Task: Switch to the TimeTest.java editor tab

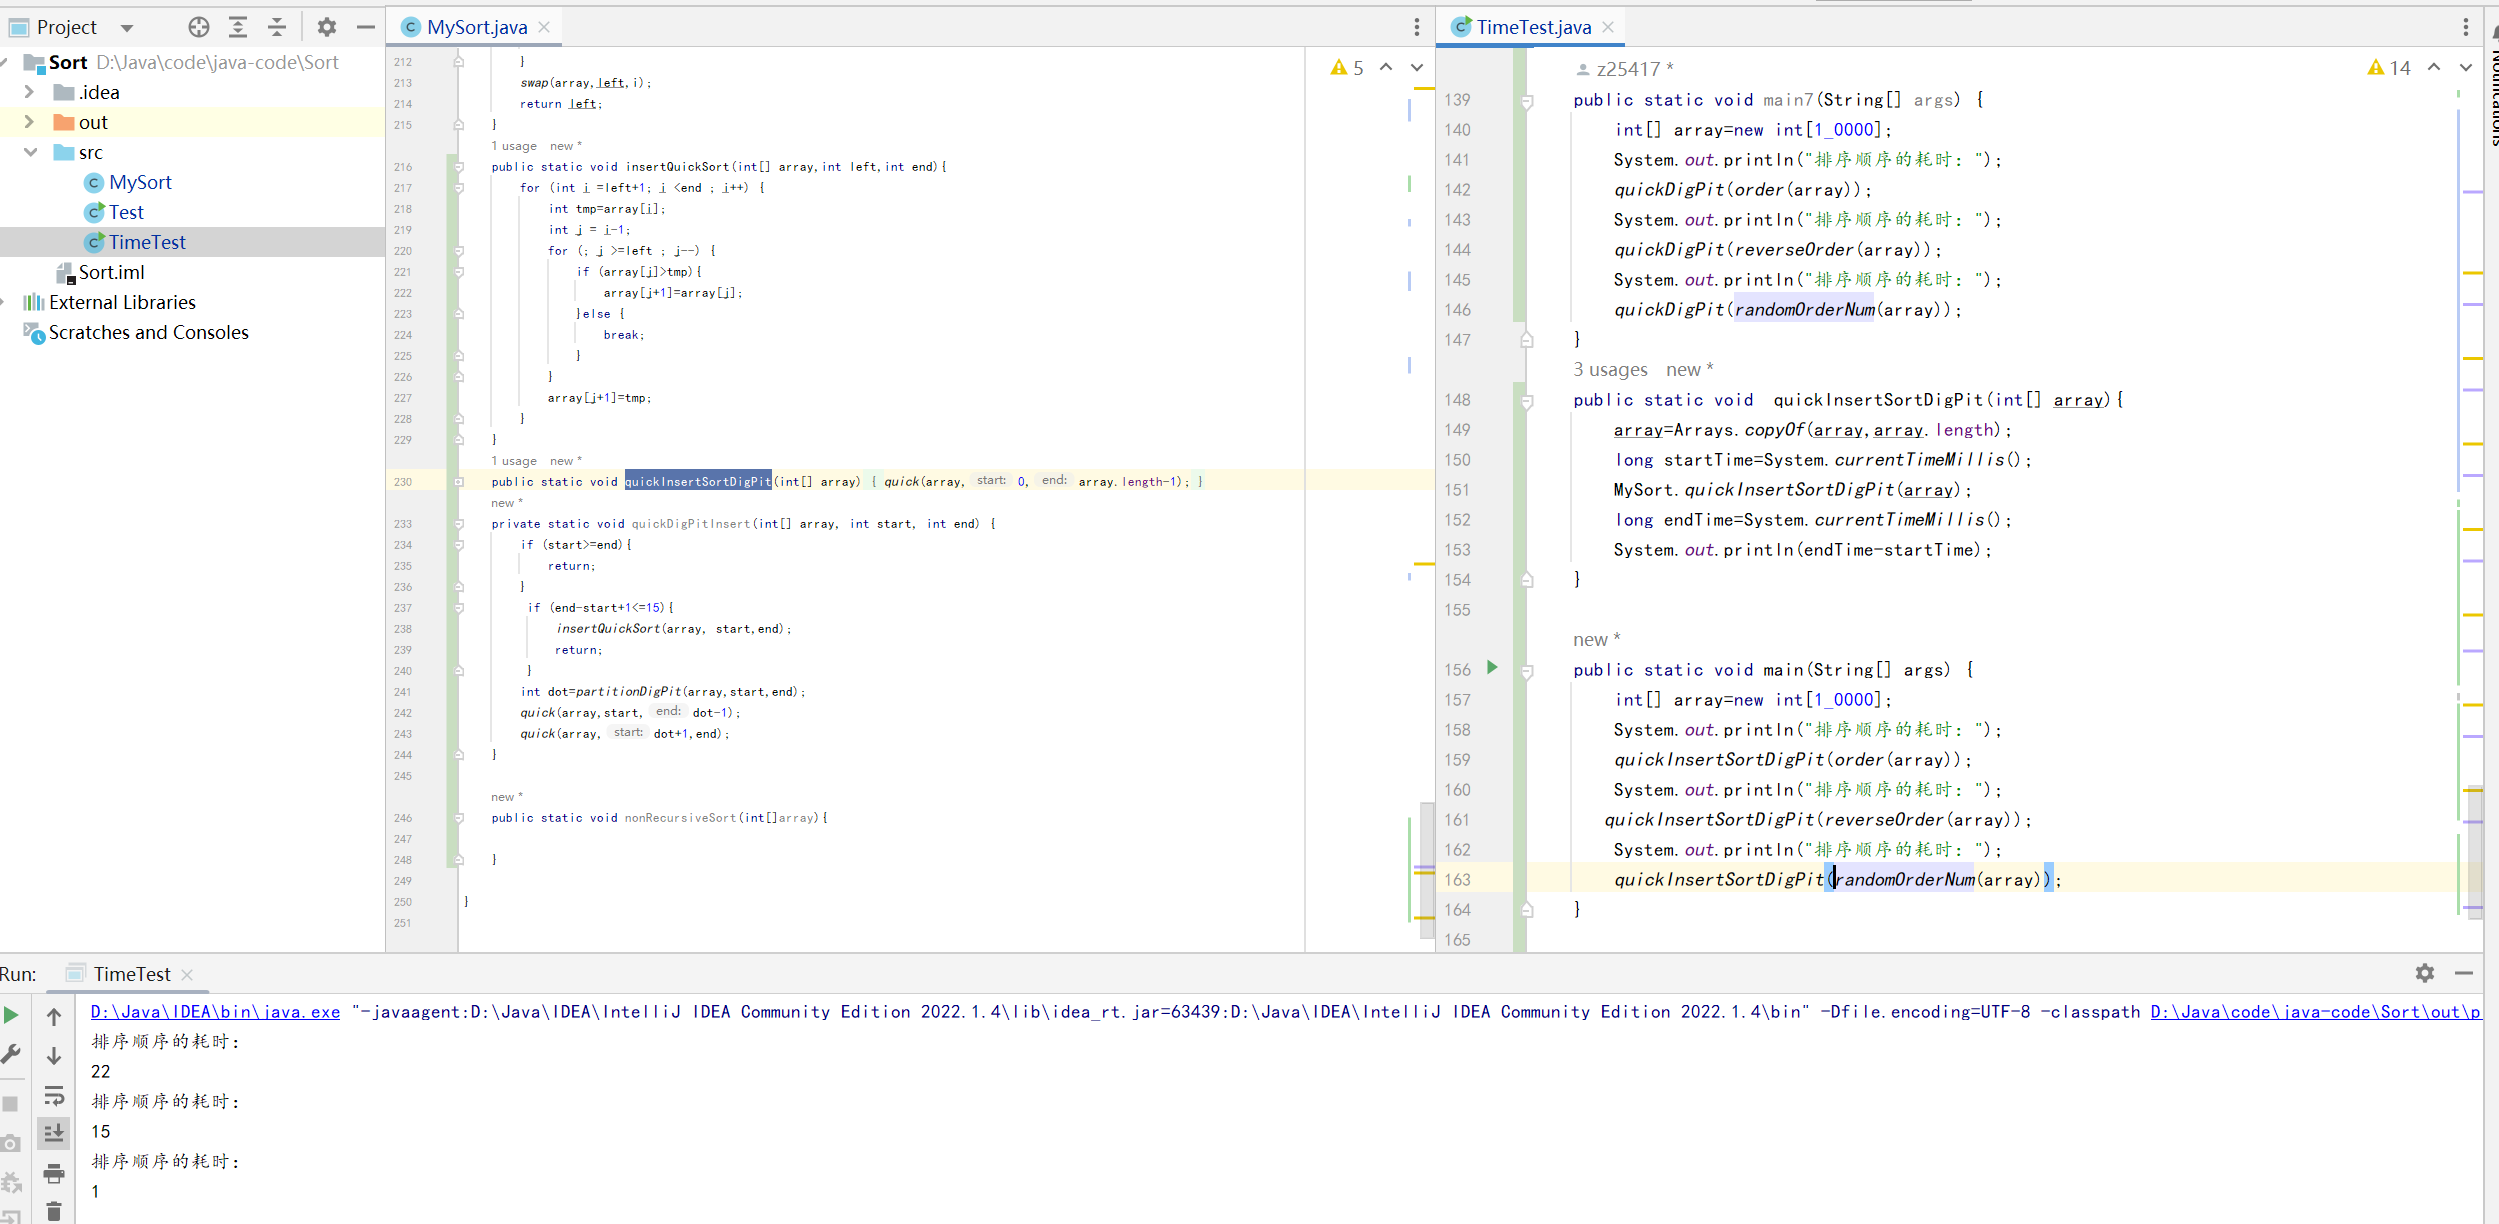Action: [x=1532, y=27]
